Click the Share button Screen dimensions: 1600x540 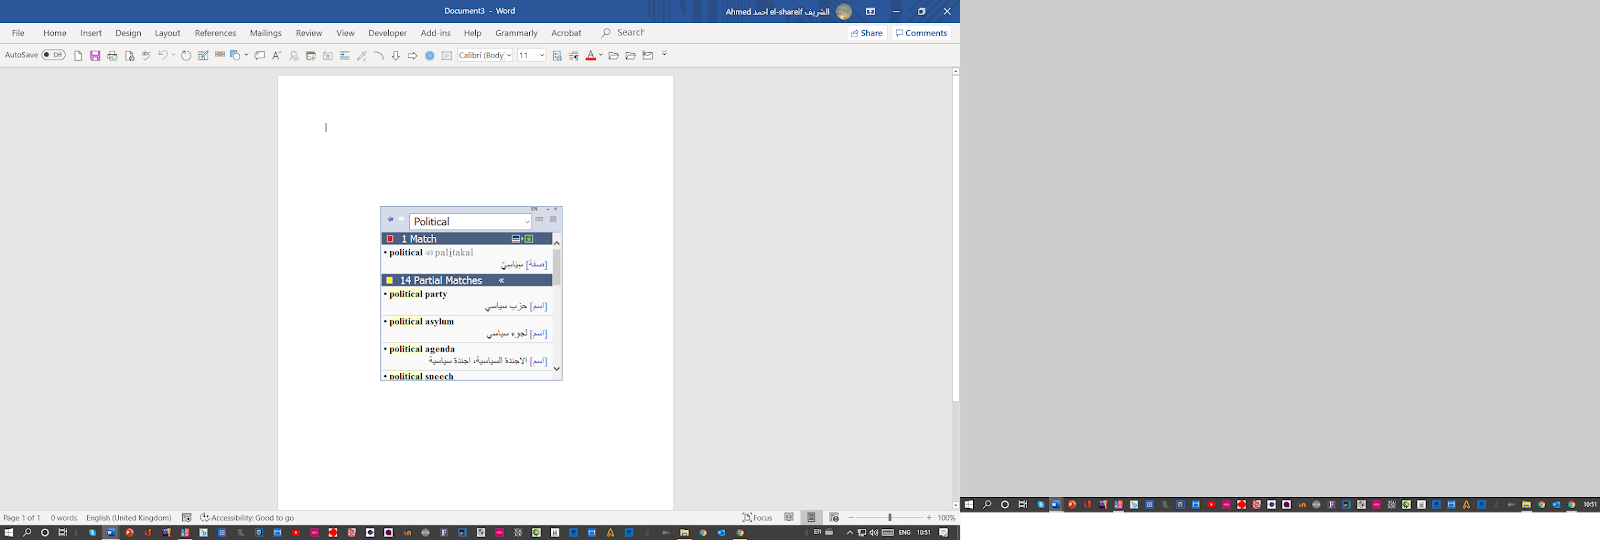(867, 33)
